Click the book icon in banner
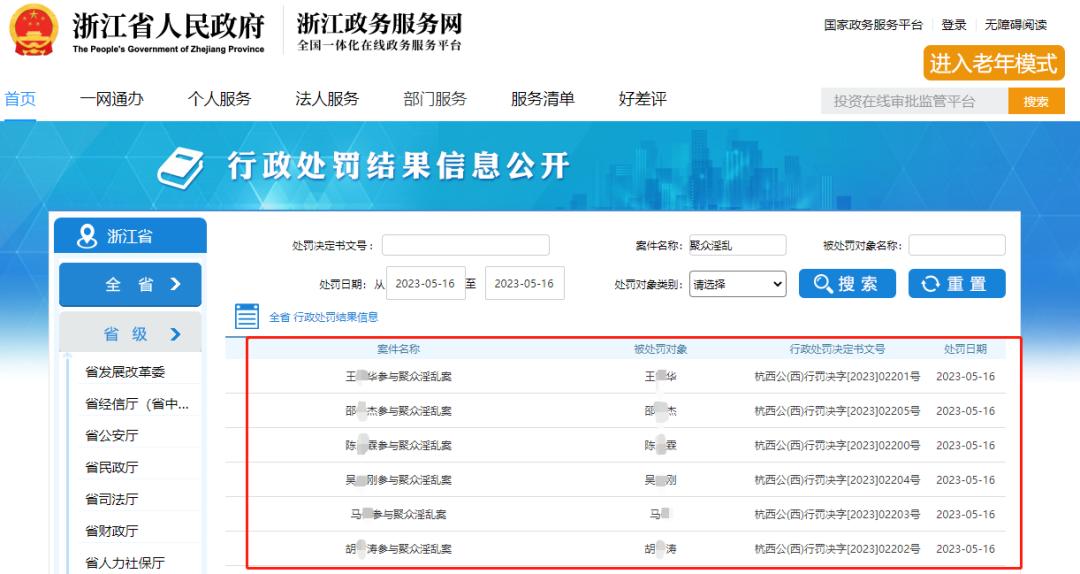Screen dimensions: 1080x574 tap(180, 167)
